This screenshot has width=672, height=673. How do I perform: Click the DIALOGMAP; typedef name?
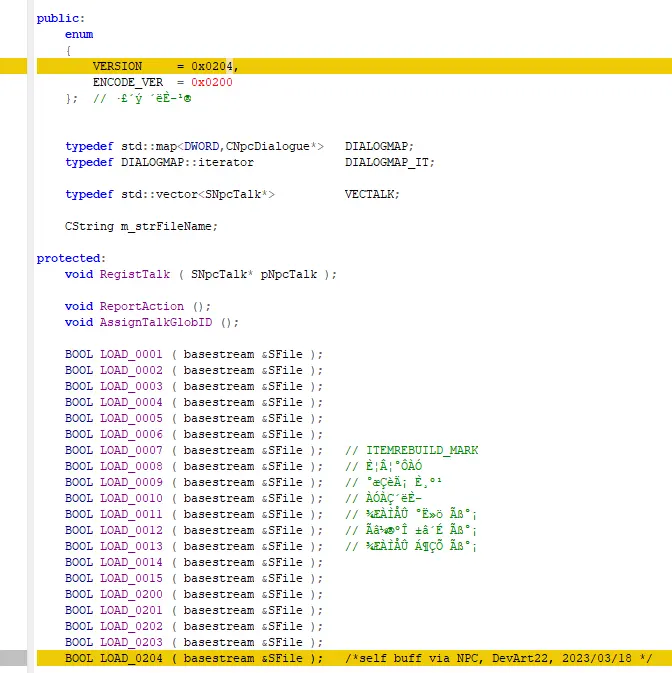(379, 146)
